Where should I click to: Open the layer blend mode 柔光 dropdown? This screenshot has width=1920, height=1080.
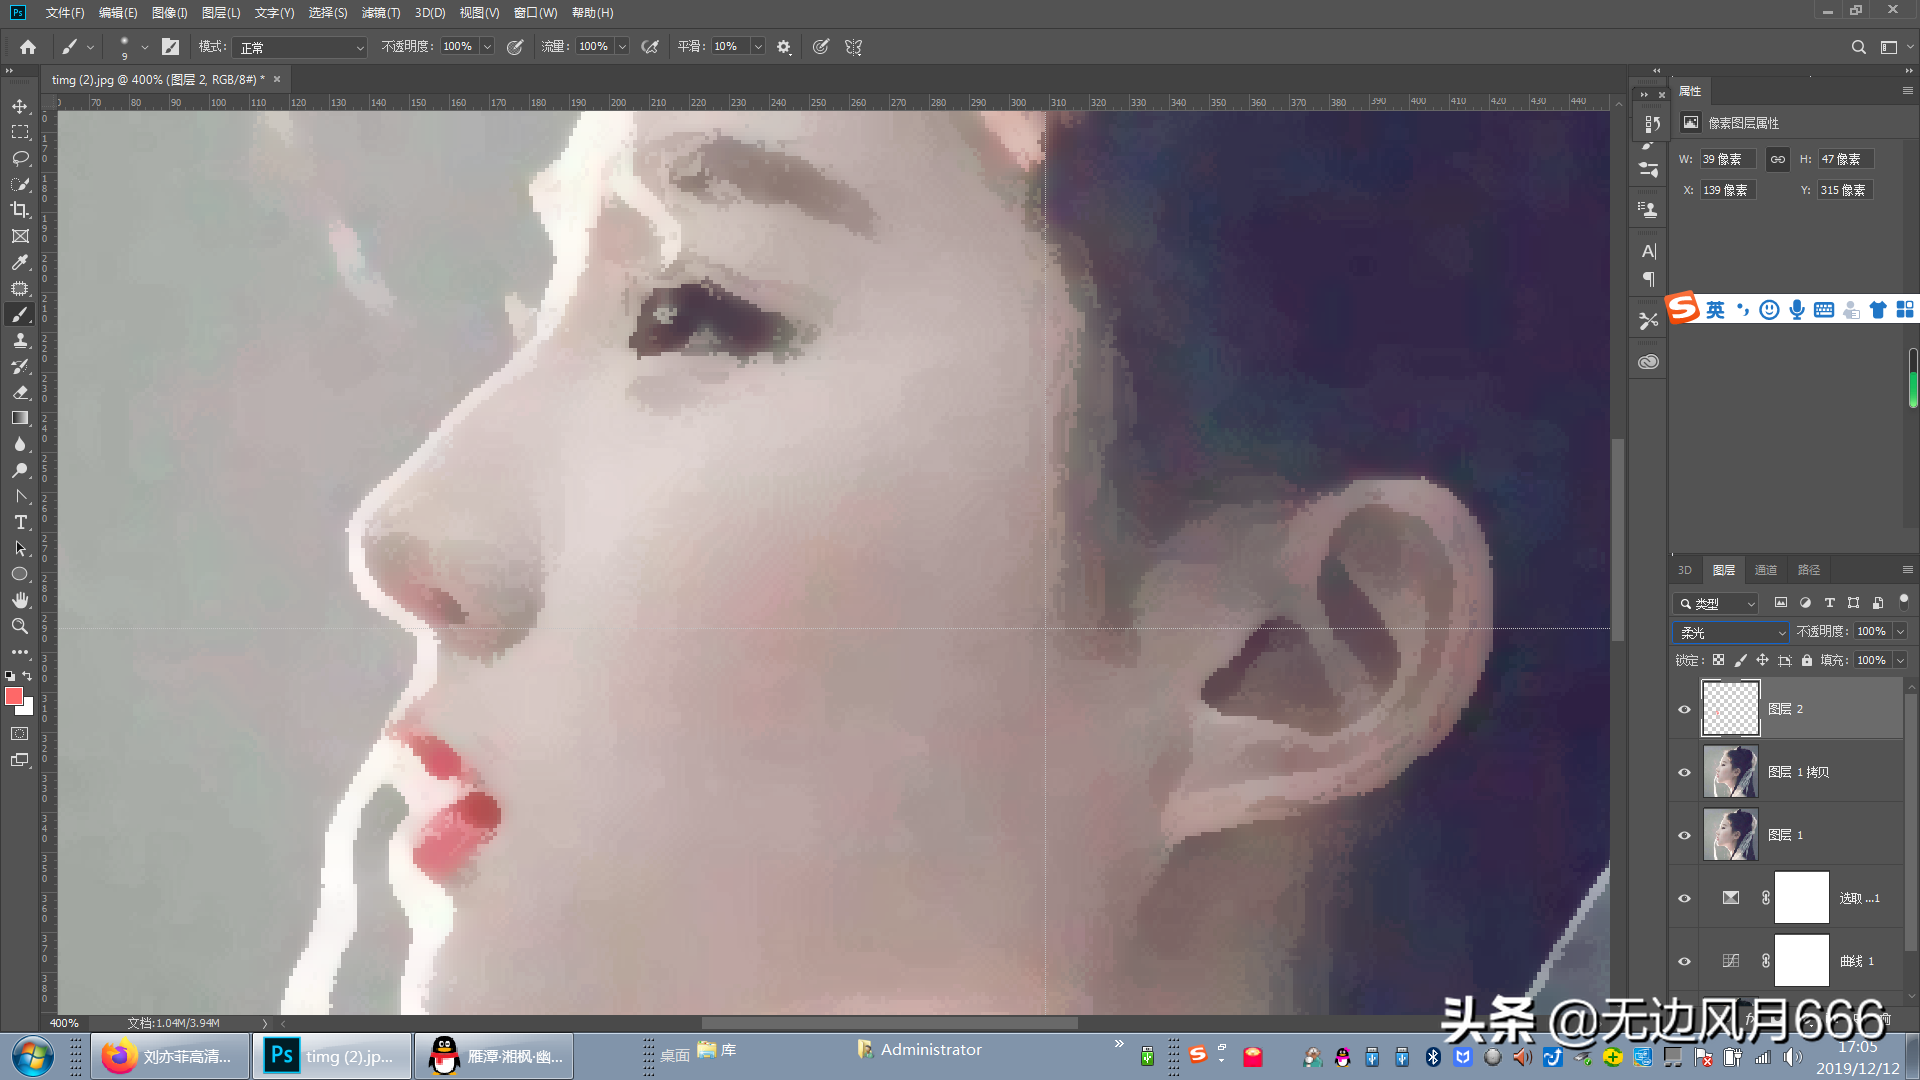click(x=1732, y=632)
